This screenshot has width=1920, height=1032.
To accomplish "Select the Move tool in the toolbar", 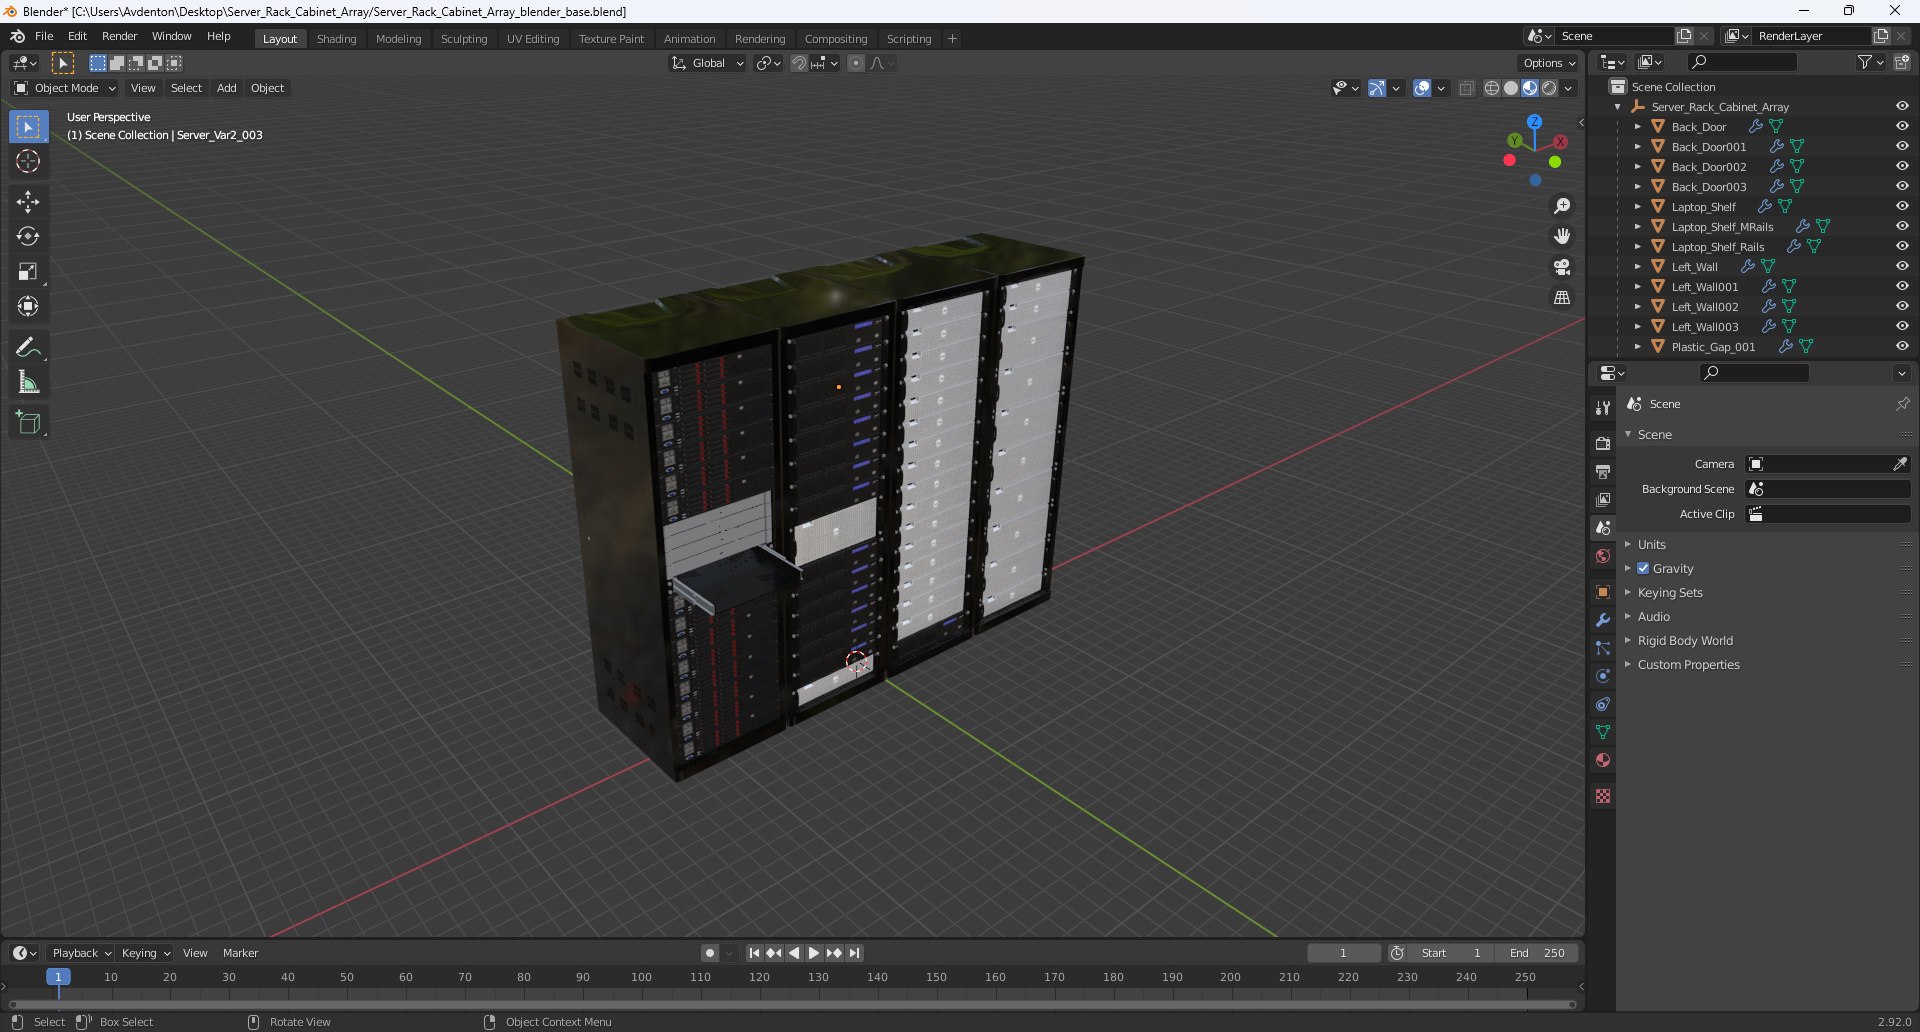I will 28,202.
